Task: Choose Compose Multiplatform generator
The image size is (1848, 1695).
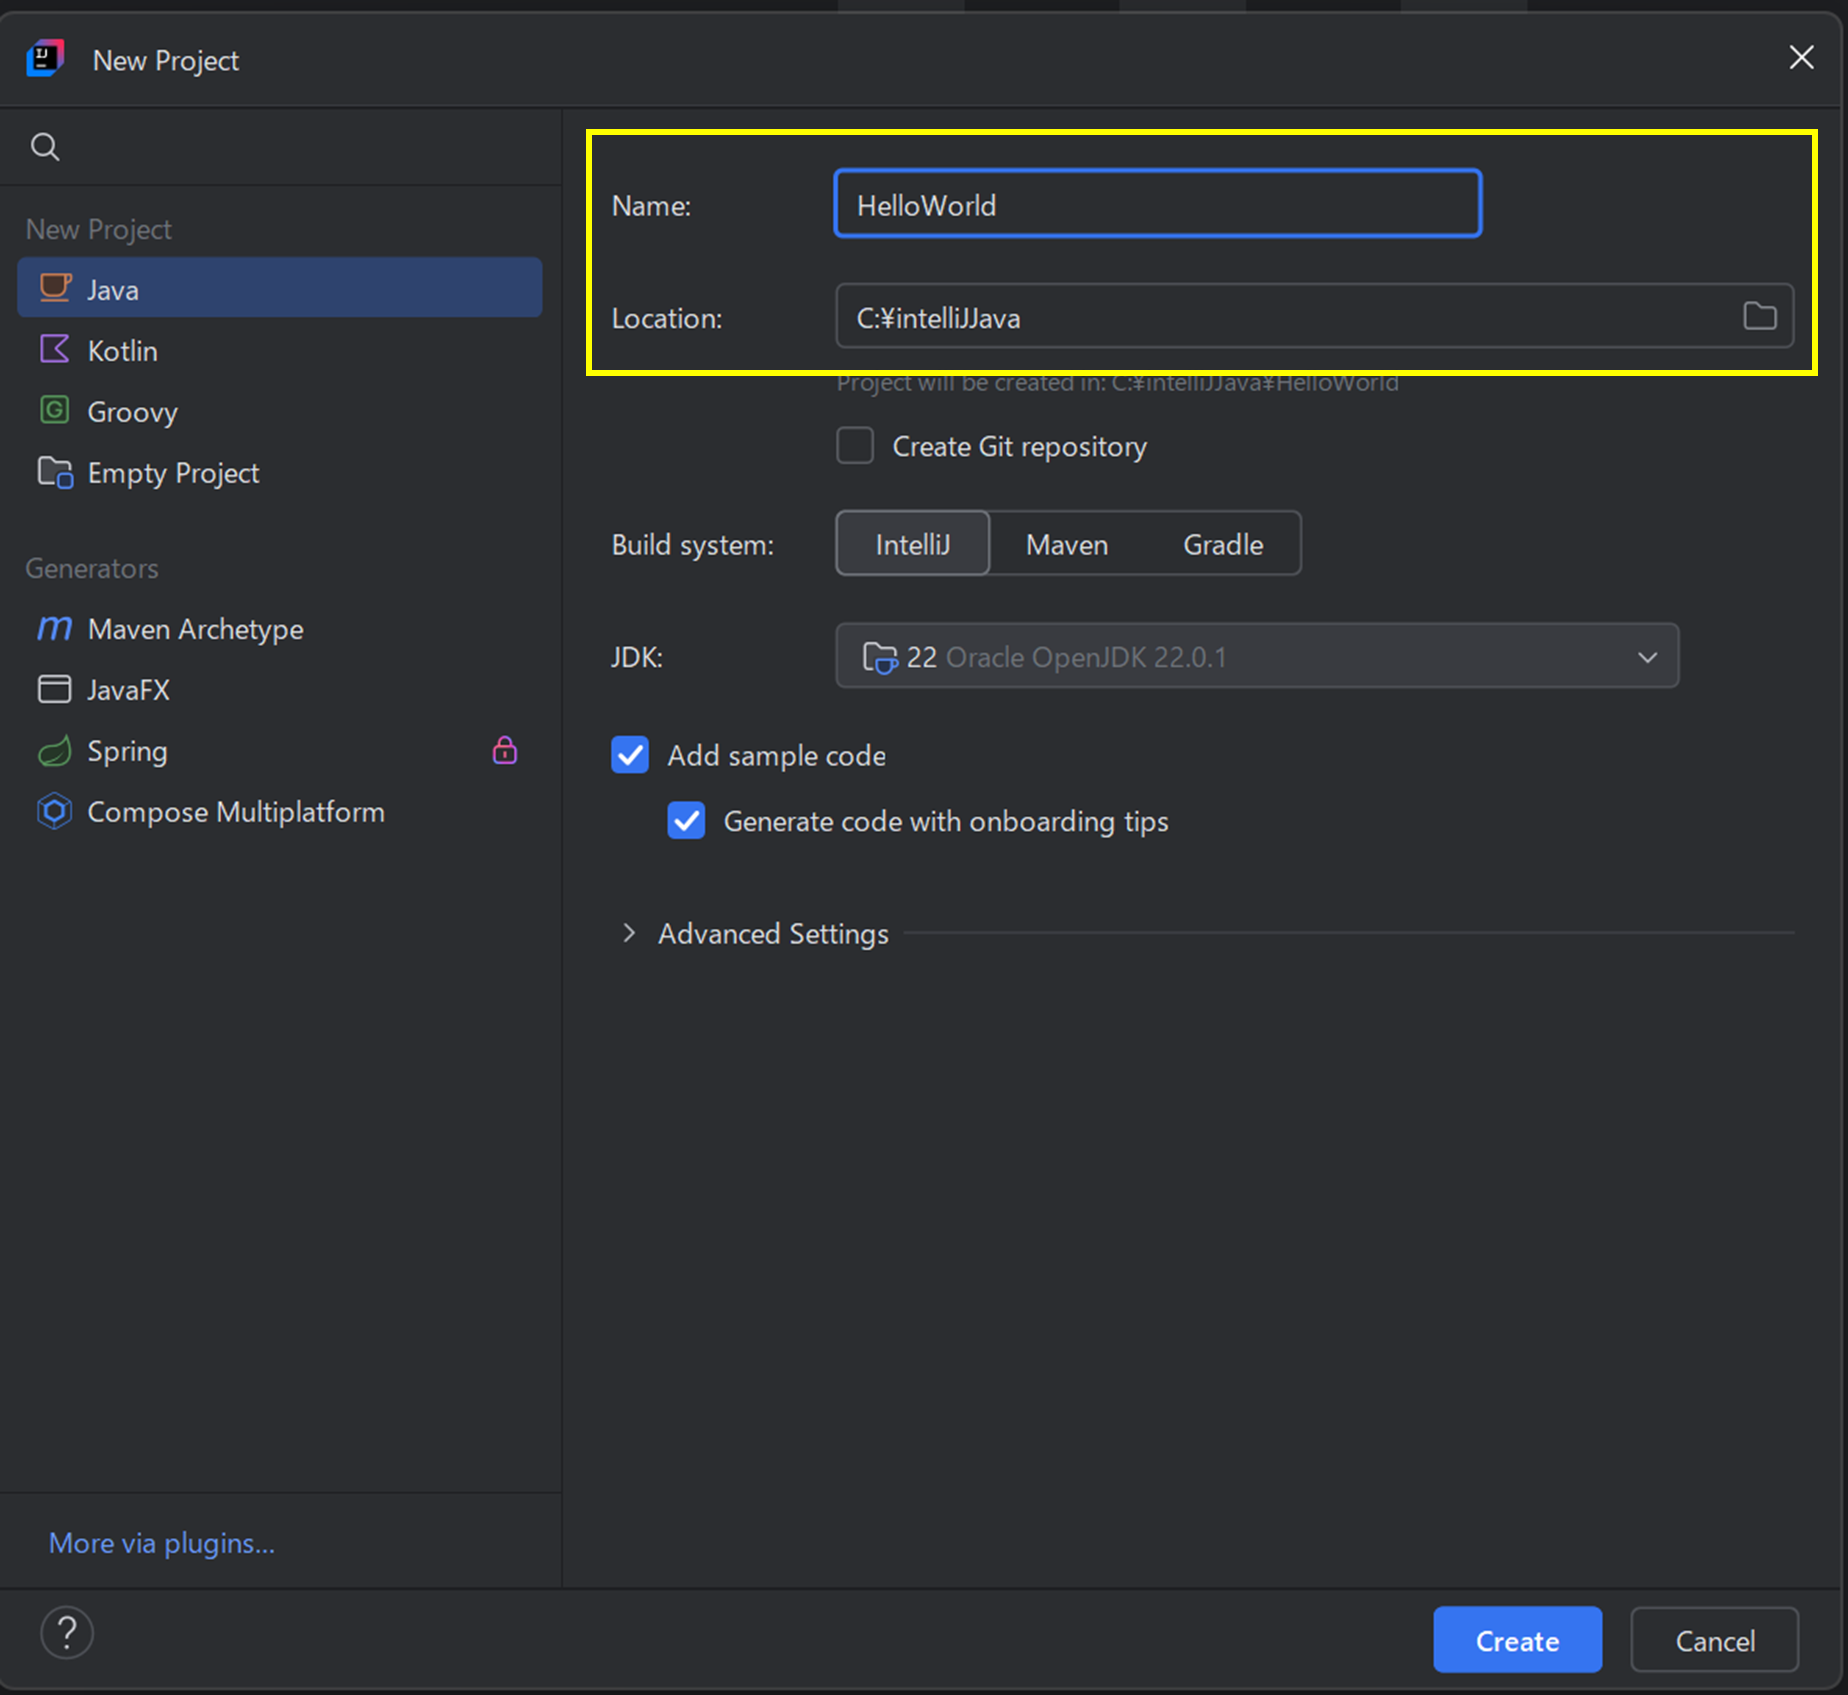Action: (x=280, y=812)
